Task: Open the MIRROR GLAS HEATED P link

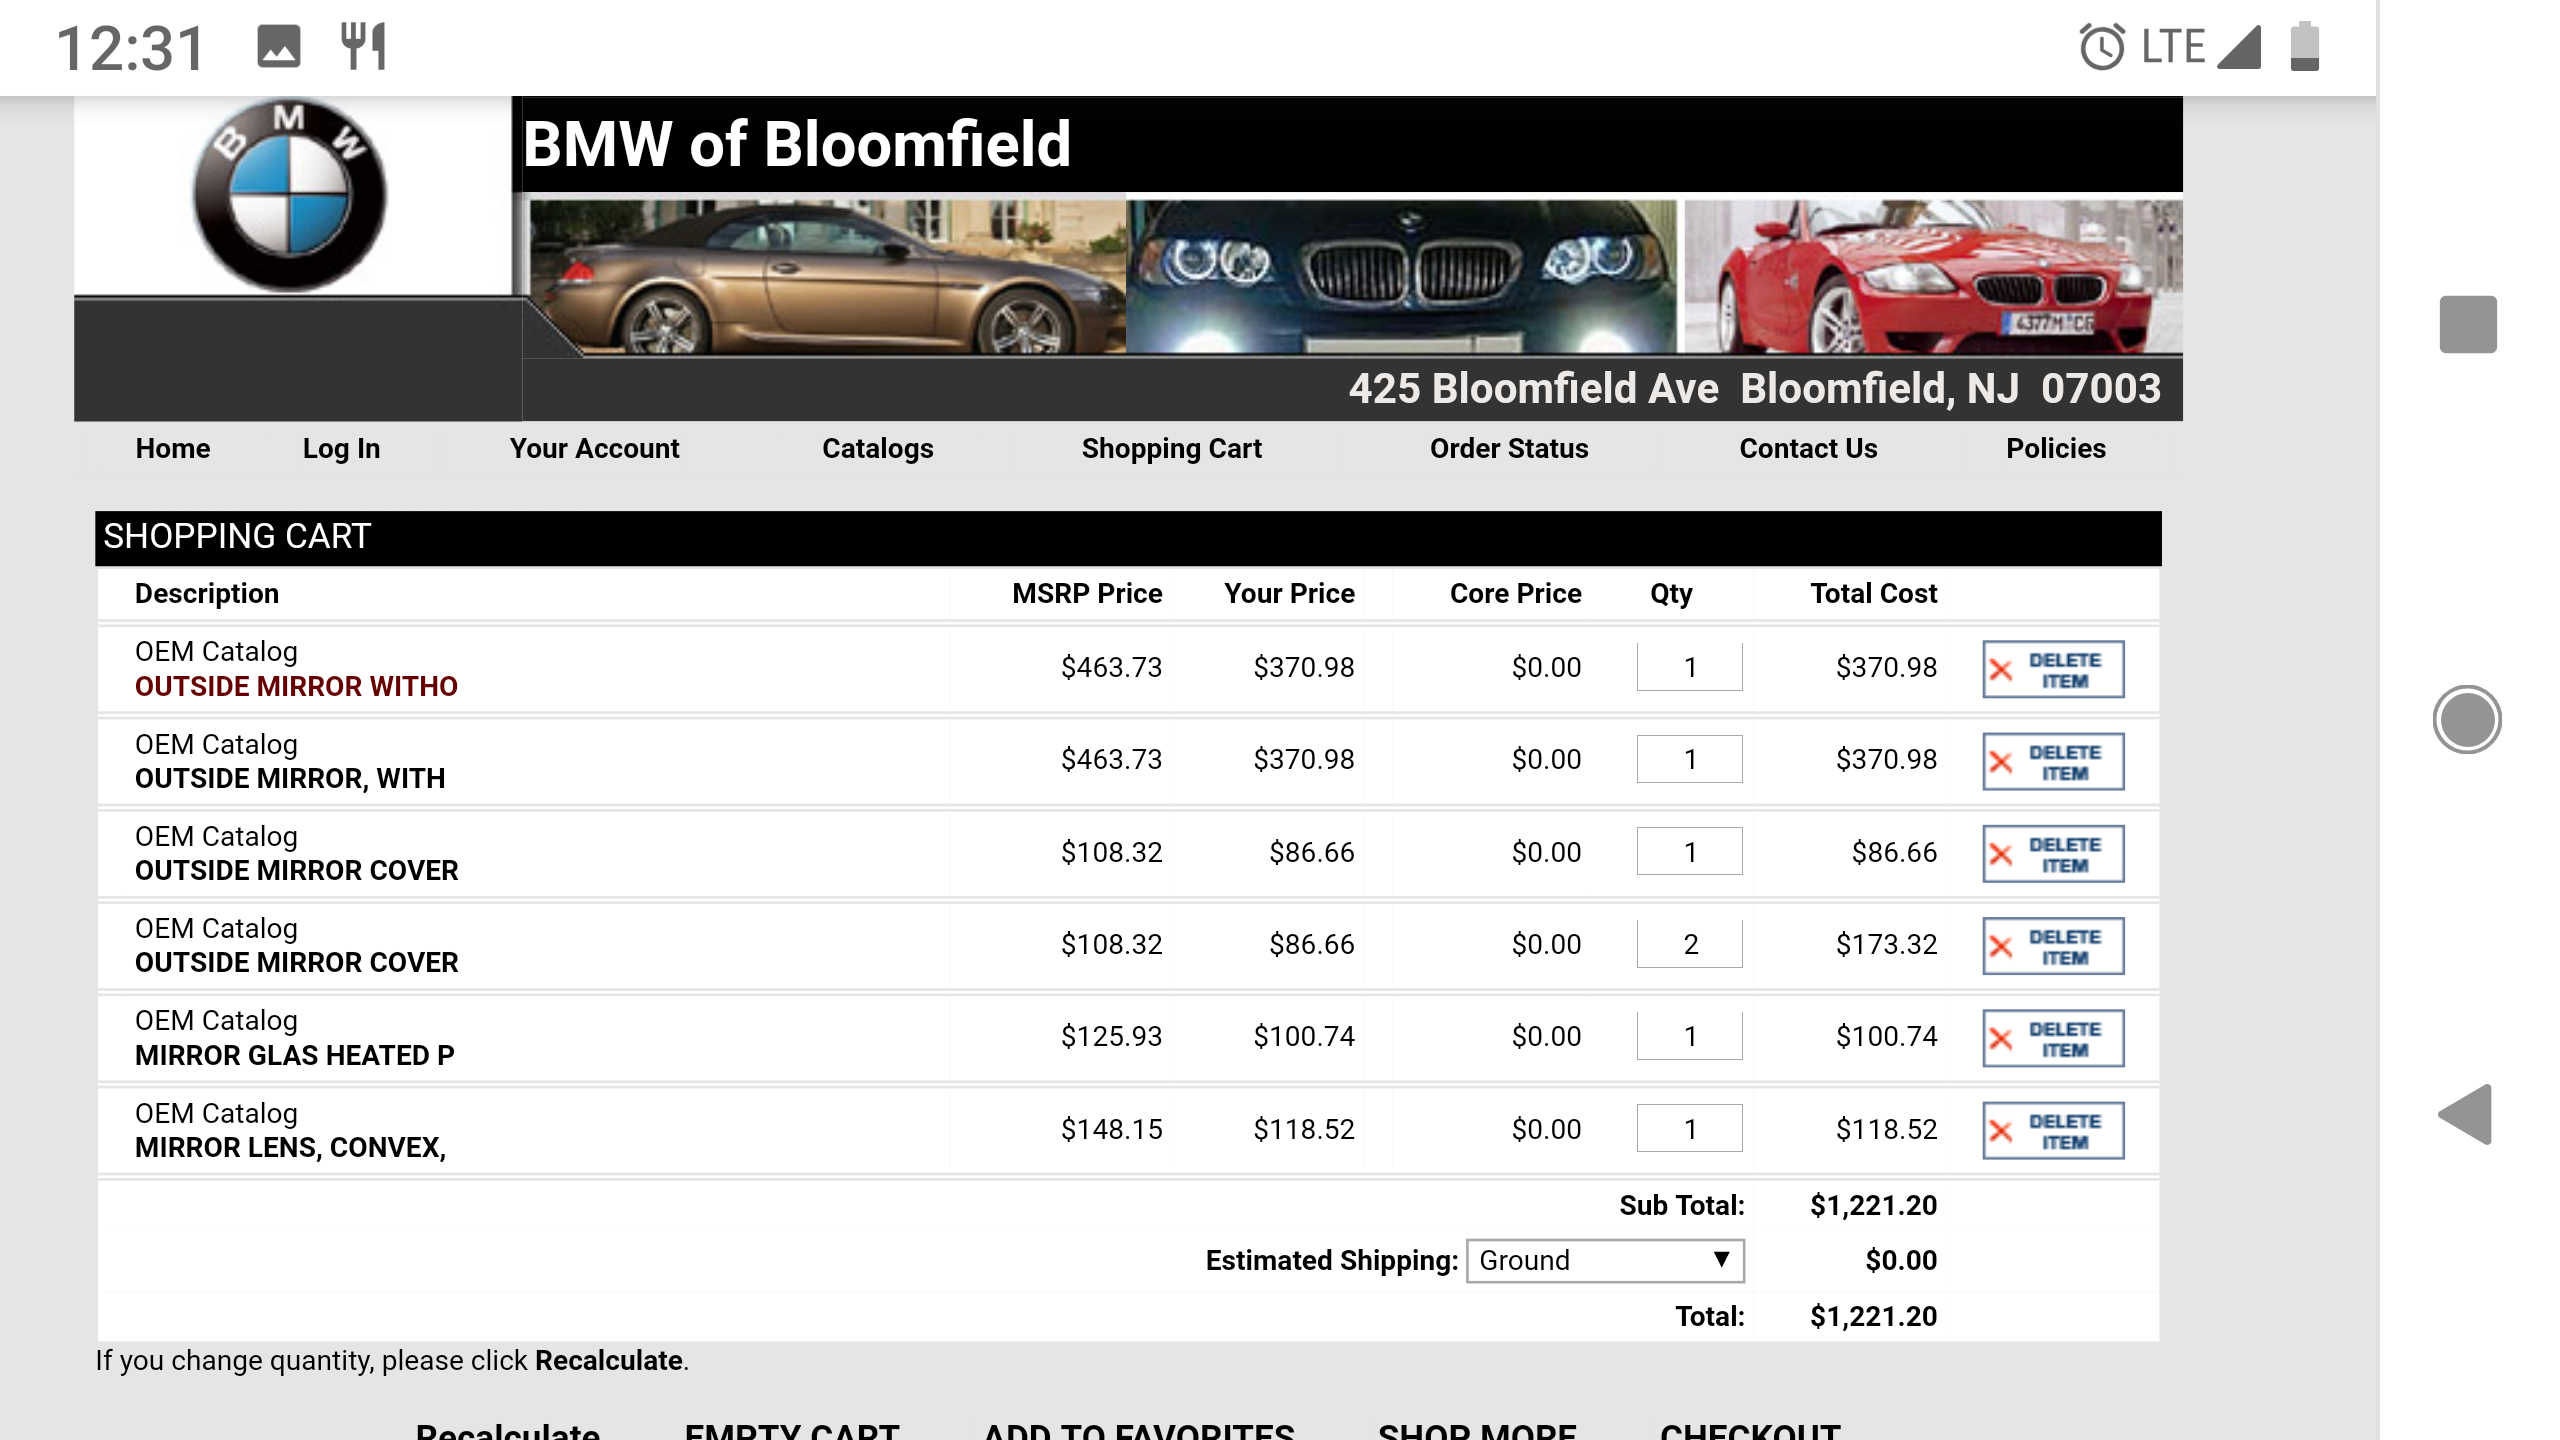Action: (295, 1056)
